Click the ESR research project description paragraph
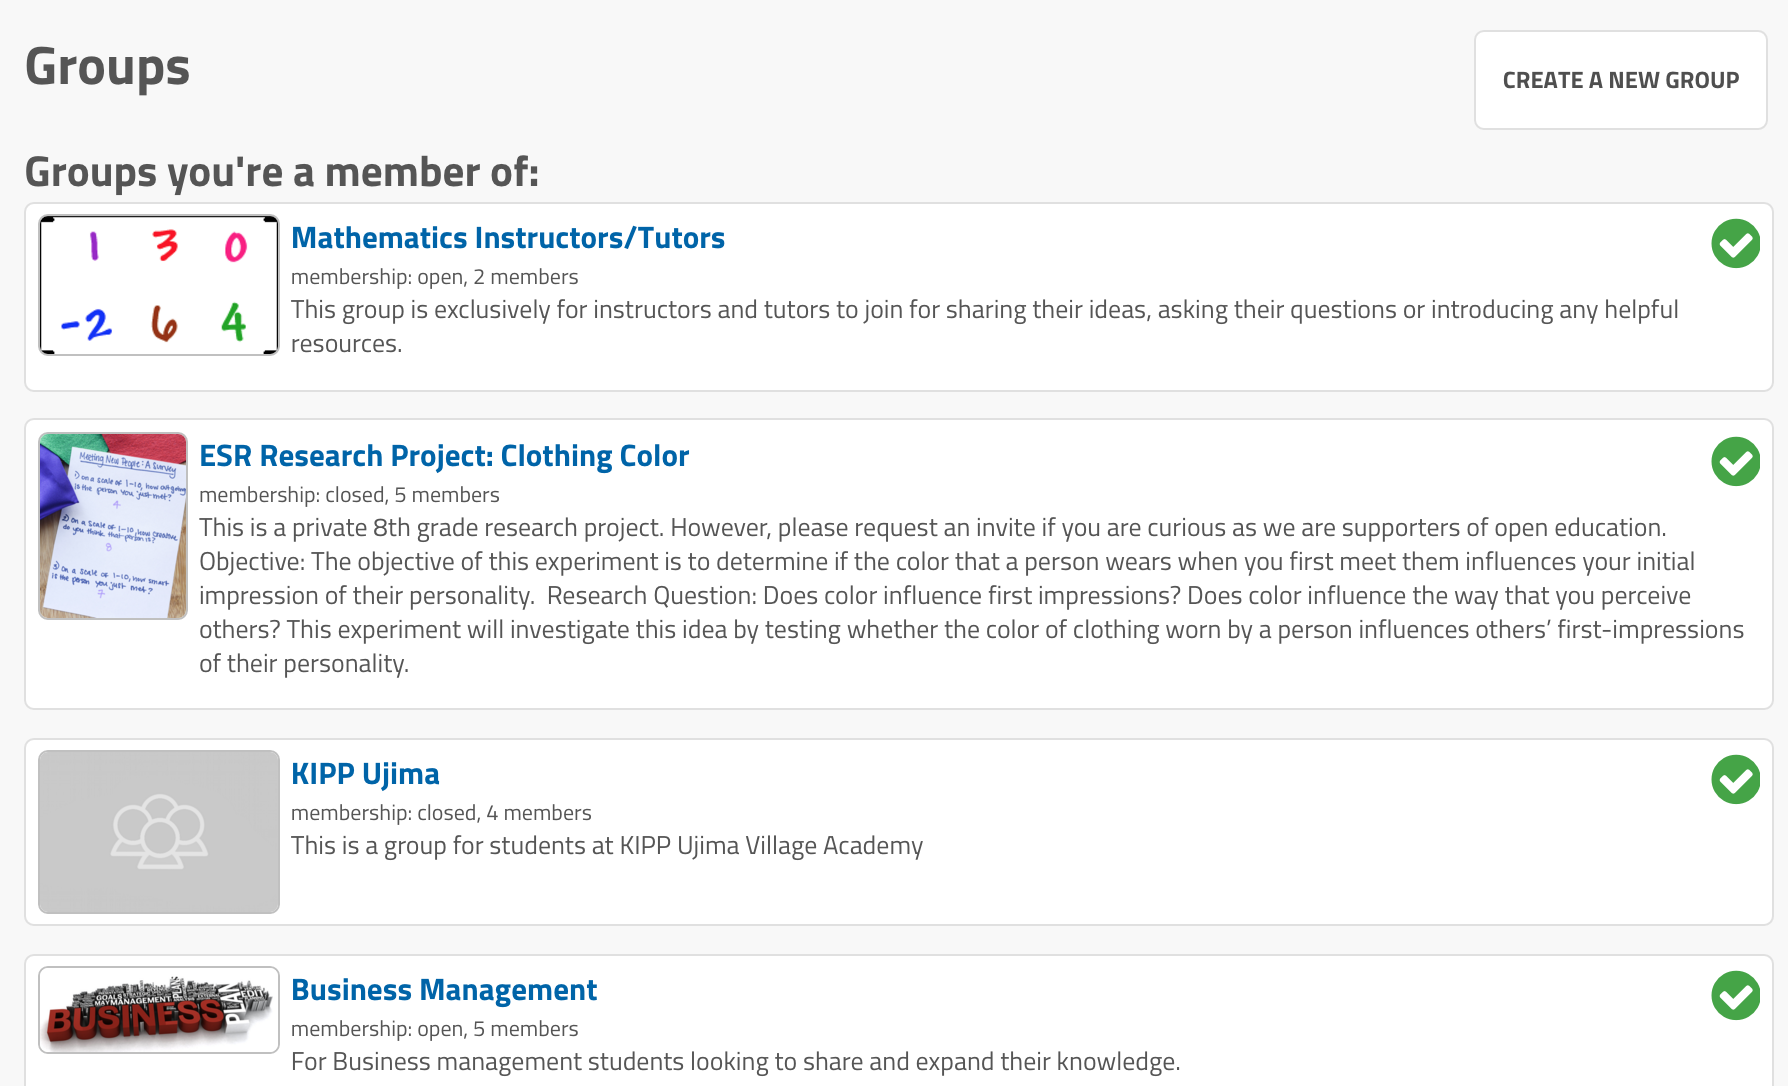This screenshot has height=1086, width=1788. (x=972, y=596)
